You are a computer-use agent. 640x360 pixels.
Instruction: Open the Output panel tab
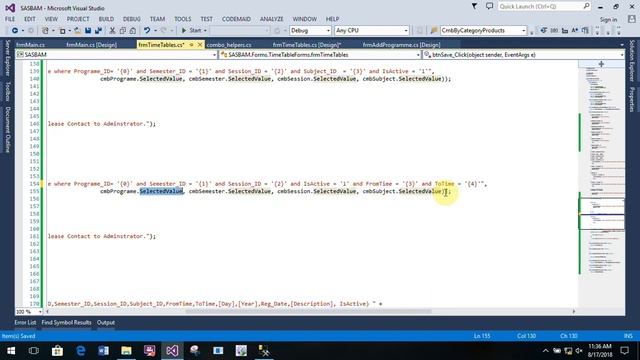(106, 322)
